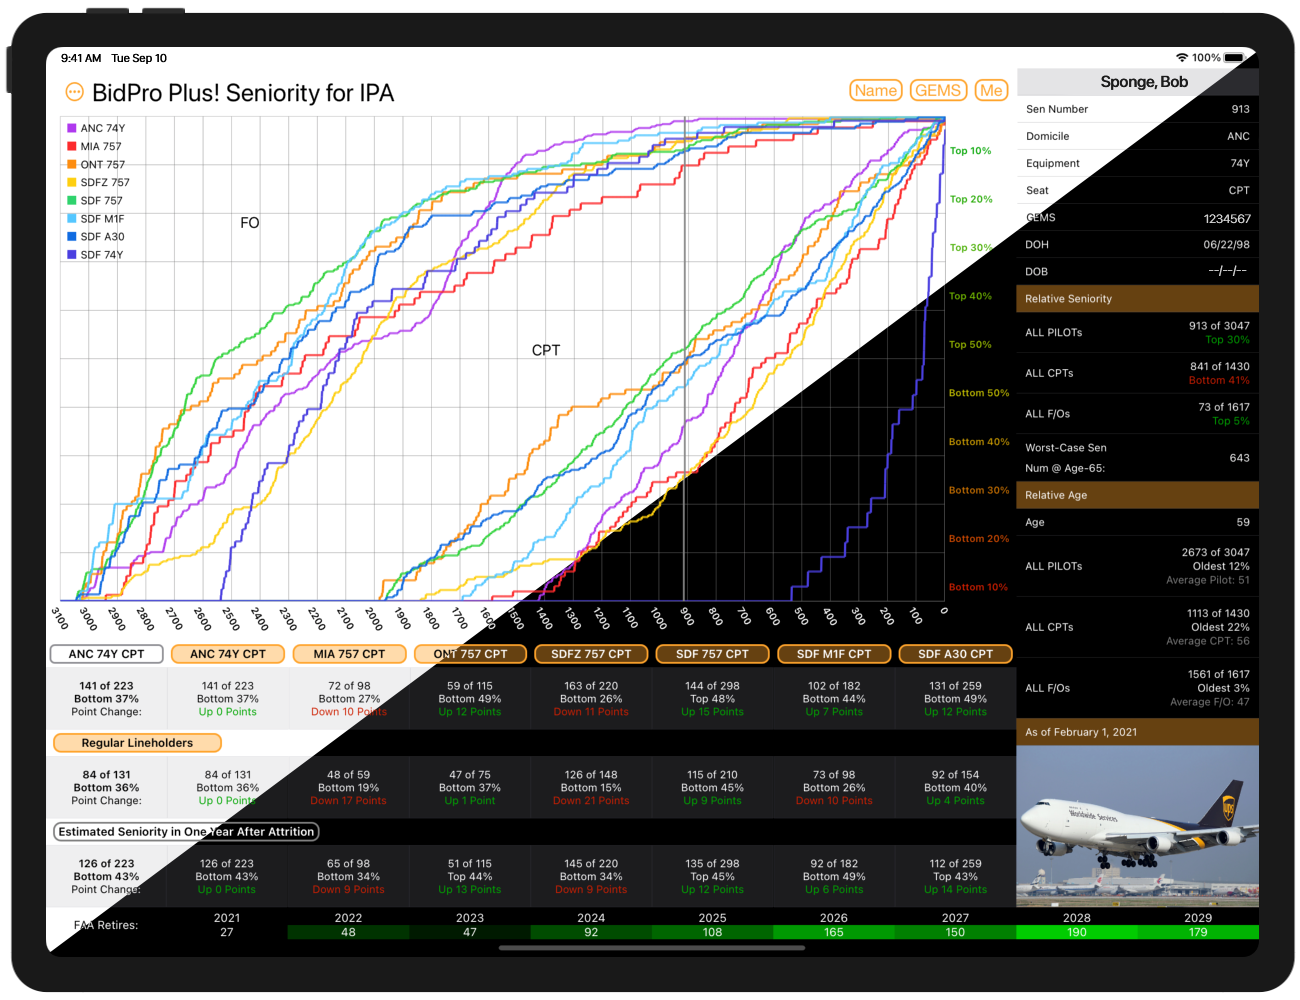This screenshot has width=1300, height=1000.
Task: Click the GEMS 1234567 value
Action: (1227, 218)
